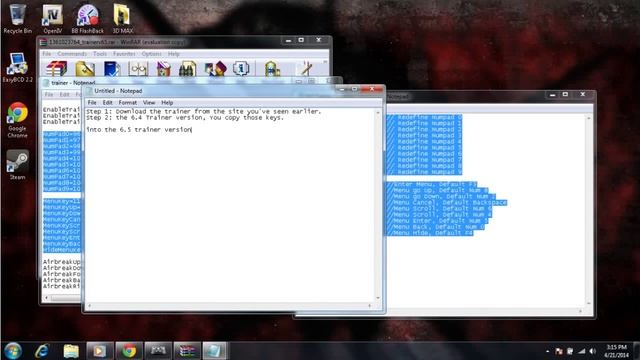
Task: Click the 'Step 2: the 6.4 Trainer version' line
Action: pyautogui.click(x=184, y=118)
